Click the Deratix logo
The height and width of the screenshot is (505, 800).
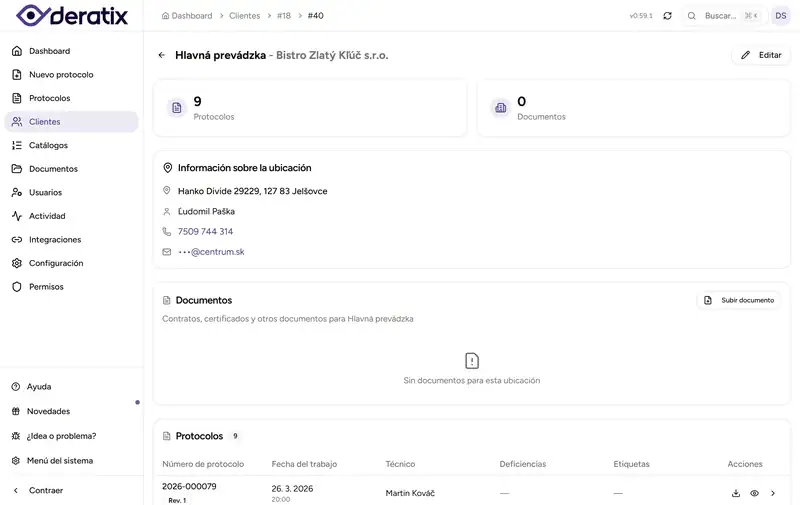[72, 15]
